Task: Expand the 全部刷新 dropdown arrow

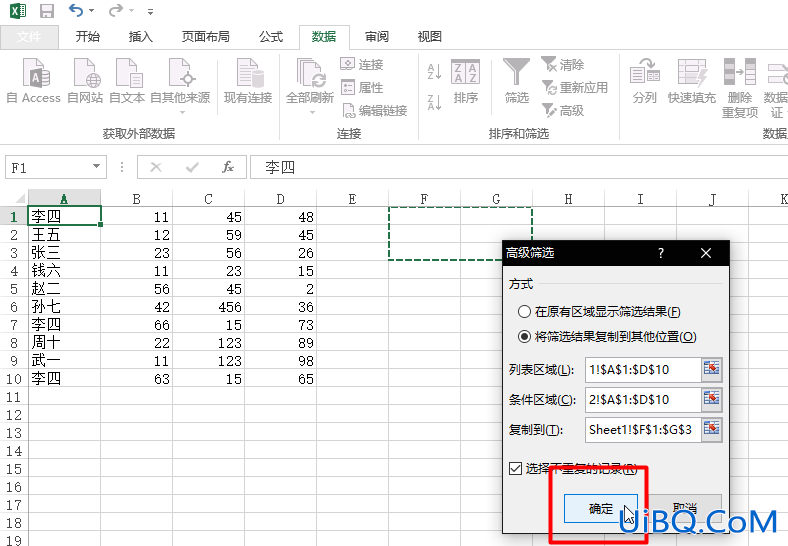Action: tap(312, 113)
